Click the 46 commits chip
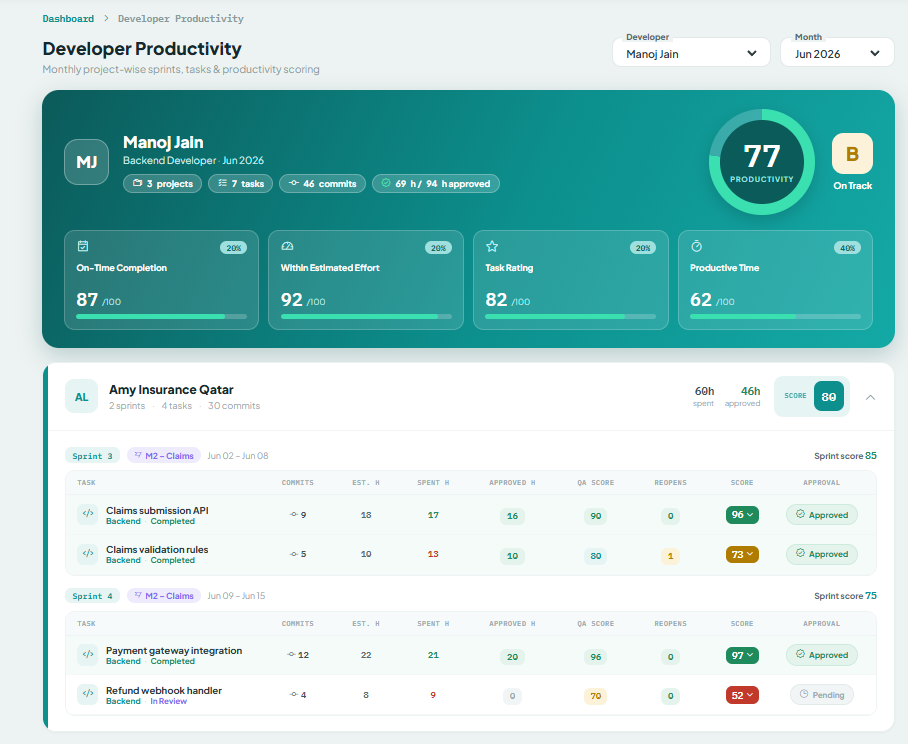 point(323,184)
